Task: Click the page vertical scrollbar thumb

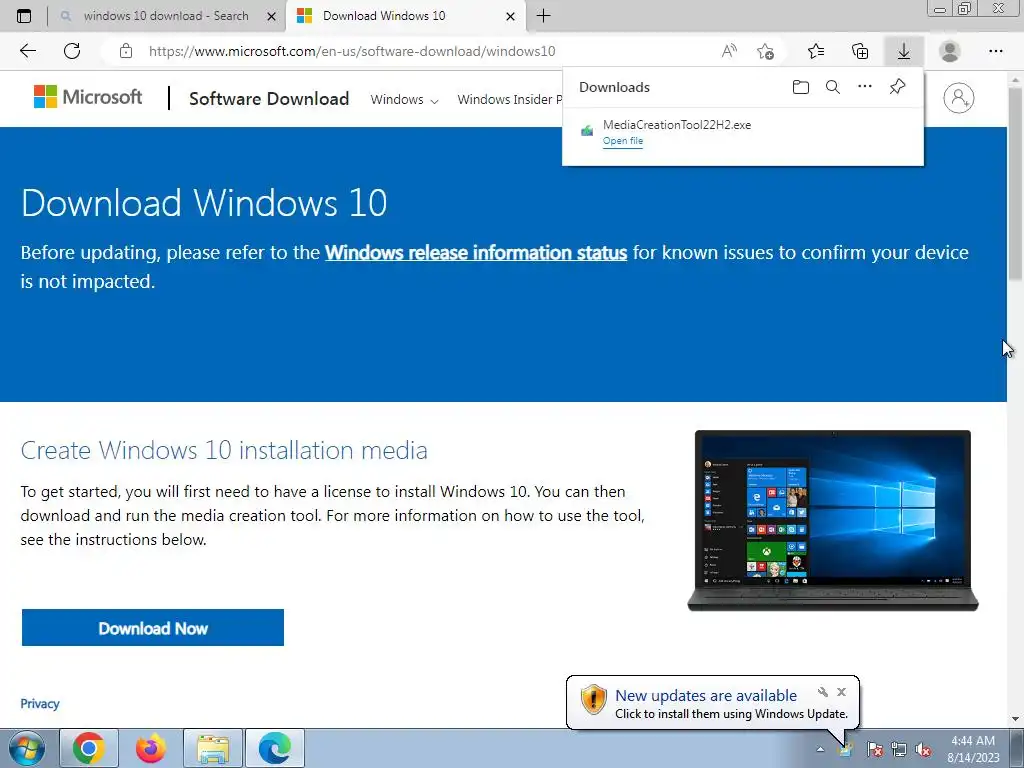Action: coord(1015,184)
